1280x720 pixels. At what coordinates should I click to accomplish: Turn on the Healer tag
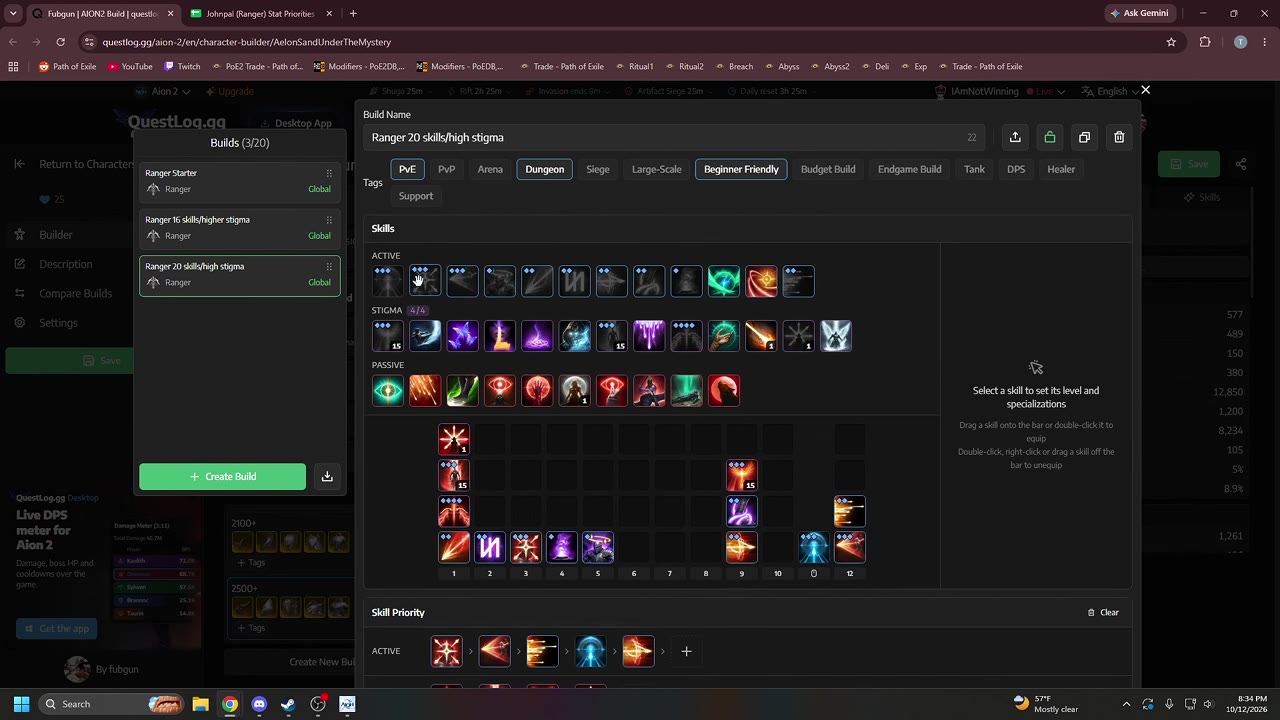click(1061, 169)
